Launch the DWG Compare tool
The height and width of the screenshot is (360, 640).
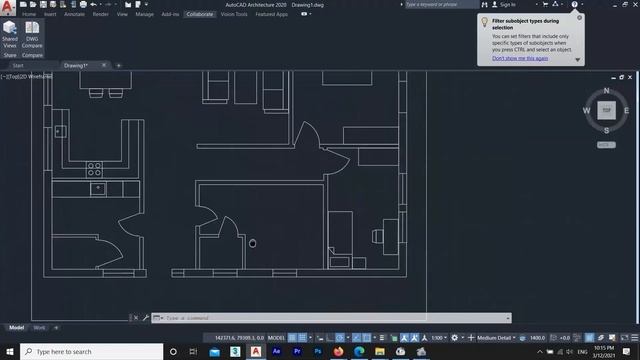coord(32,34)
